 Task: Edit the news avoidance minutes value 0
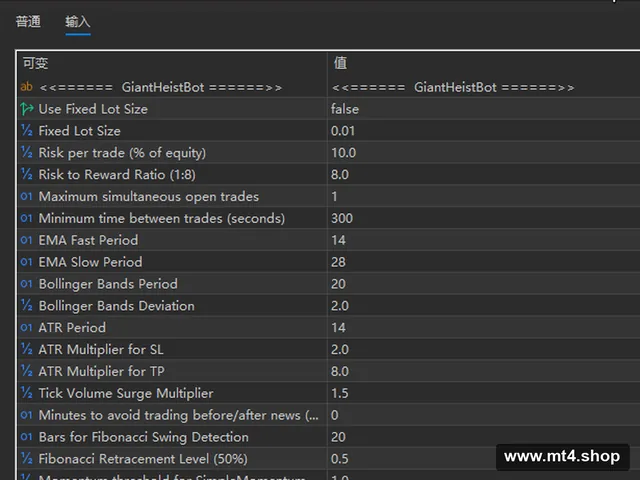click(x=335, y=415)
